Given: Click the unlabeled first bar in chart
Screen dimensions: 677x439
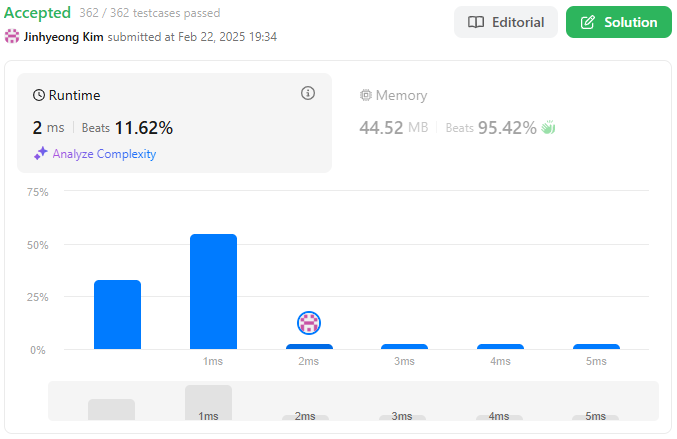Looking at the screenshot, I should click(117, 315).
